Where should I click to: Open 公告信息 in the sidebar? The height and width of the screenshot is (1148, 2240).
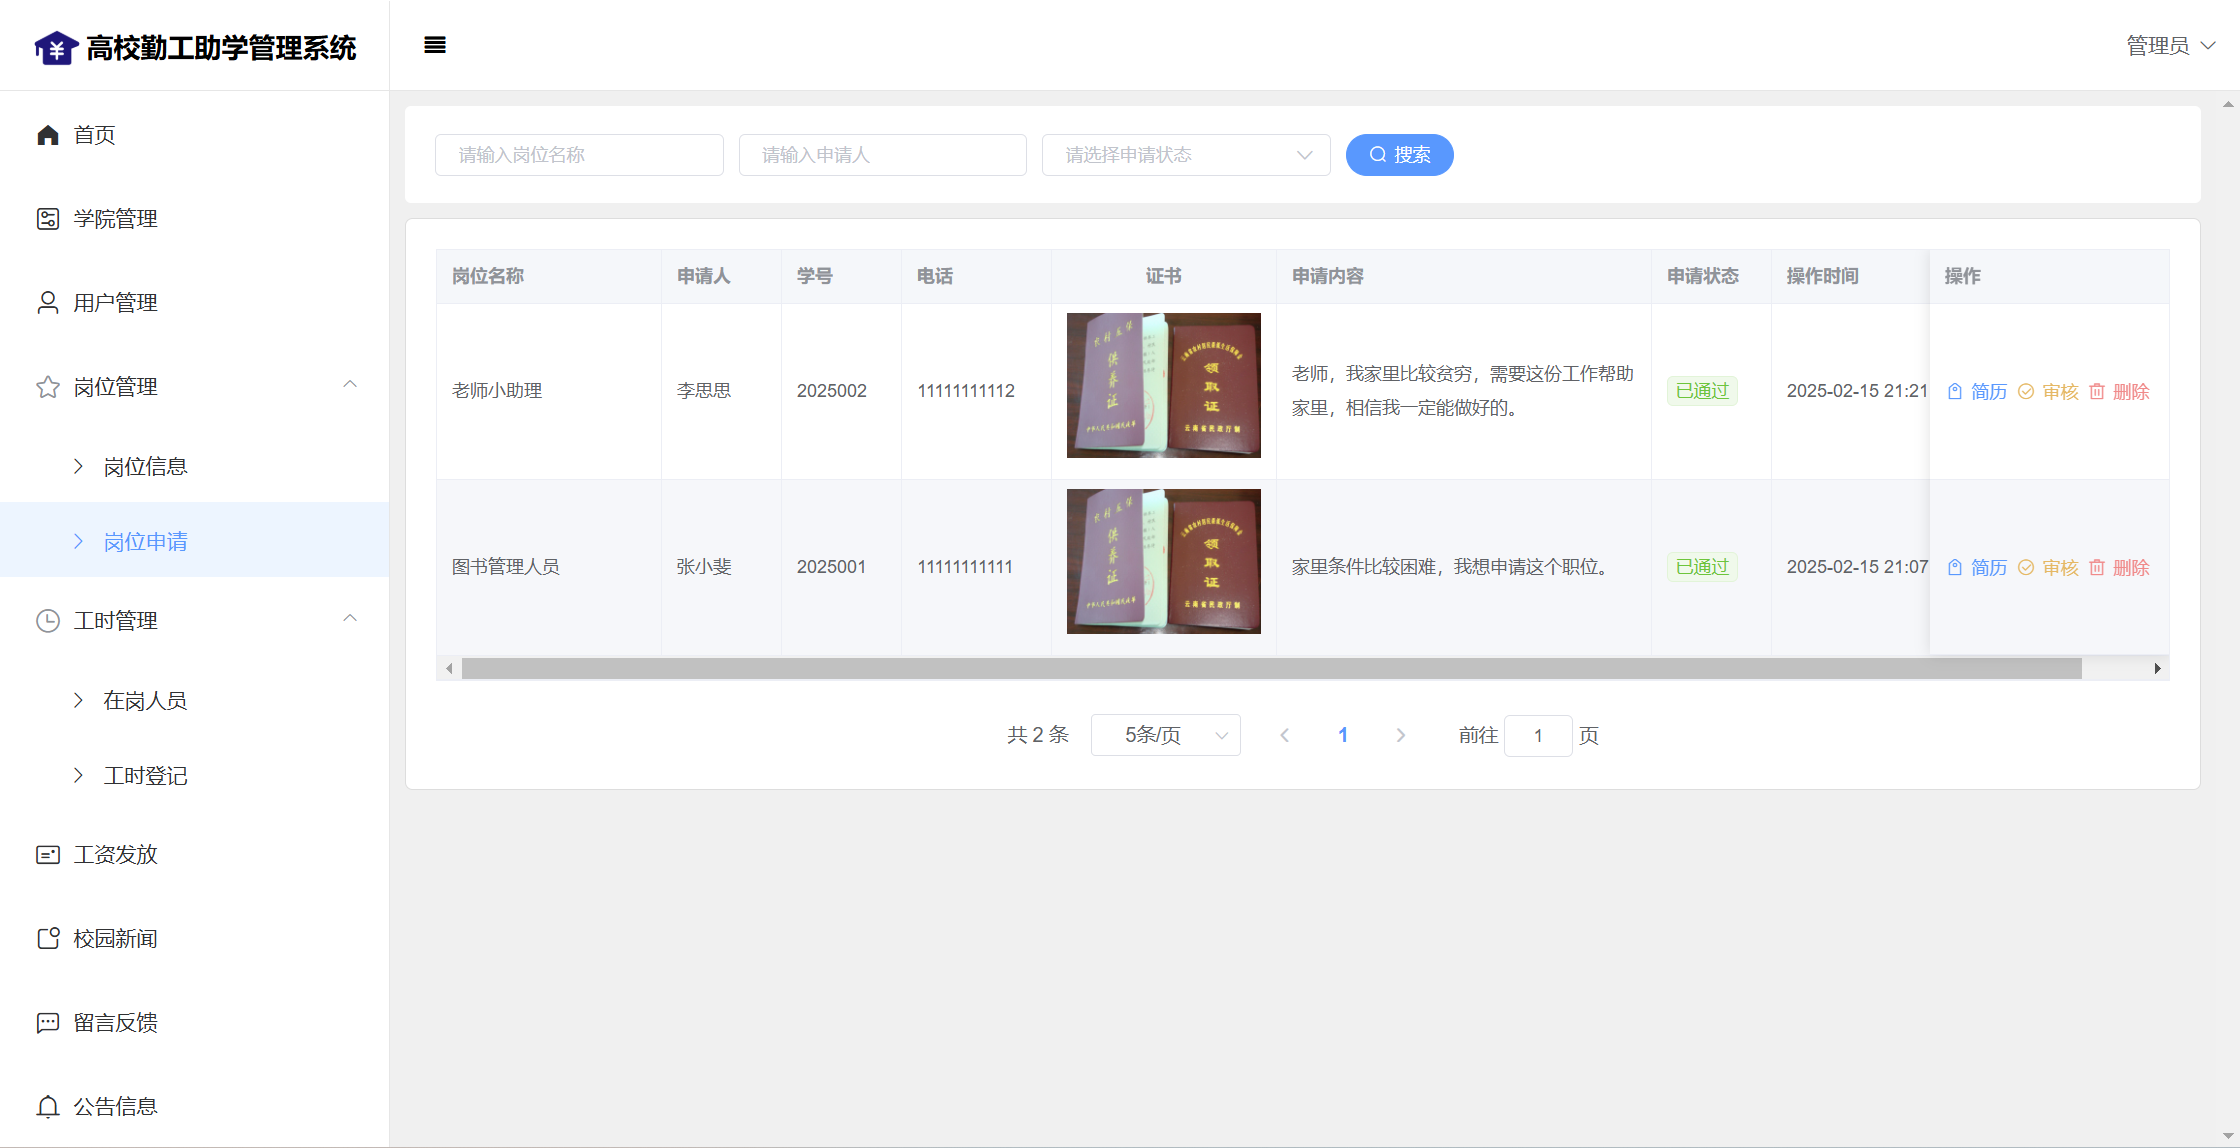[x=115, y=1107]
